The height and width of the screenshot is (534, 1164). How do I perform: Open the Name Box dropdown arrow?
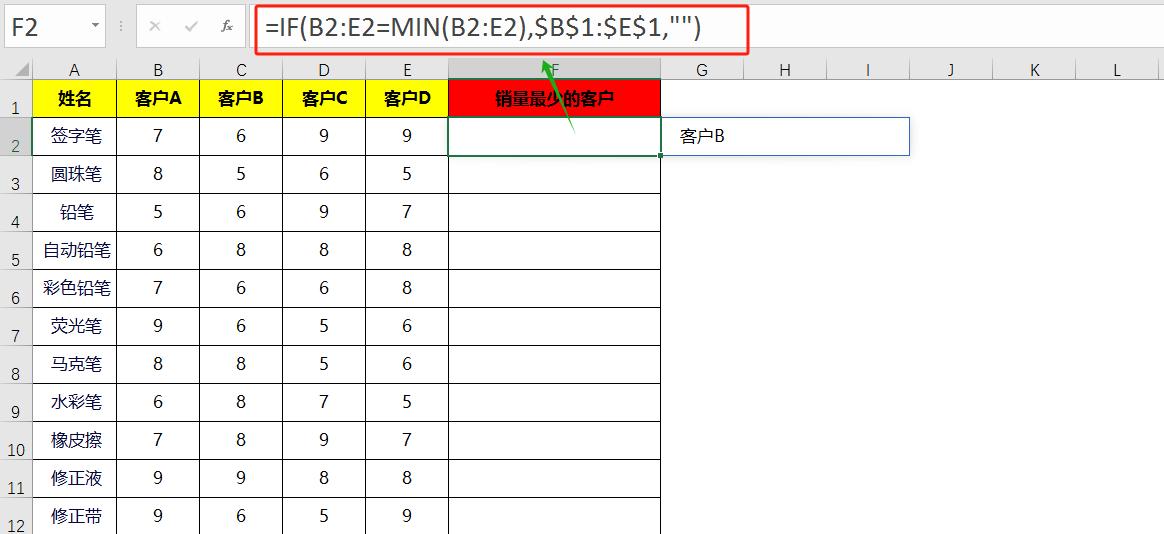(x=96, y=26)
